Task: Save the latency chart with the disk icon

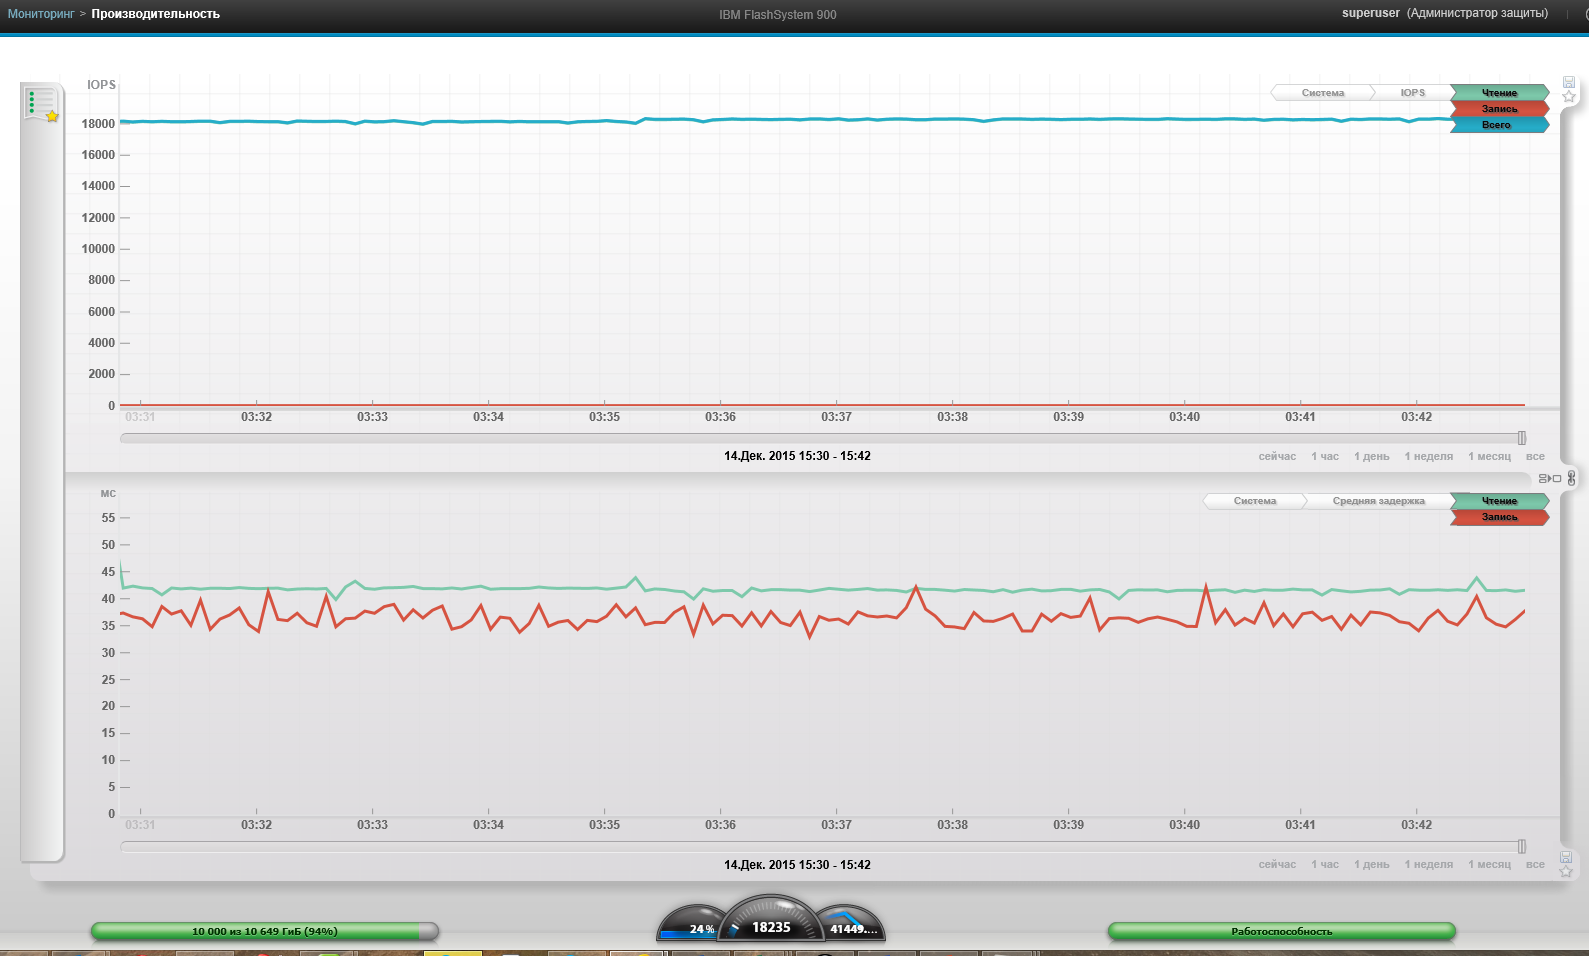Action: (x=1566, y=857)
